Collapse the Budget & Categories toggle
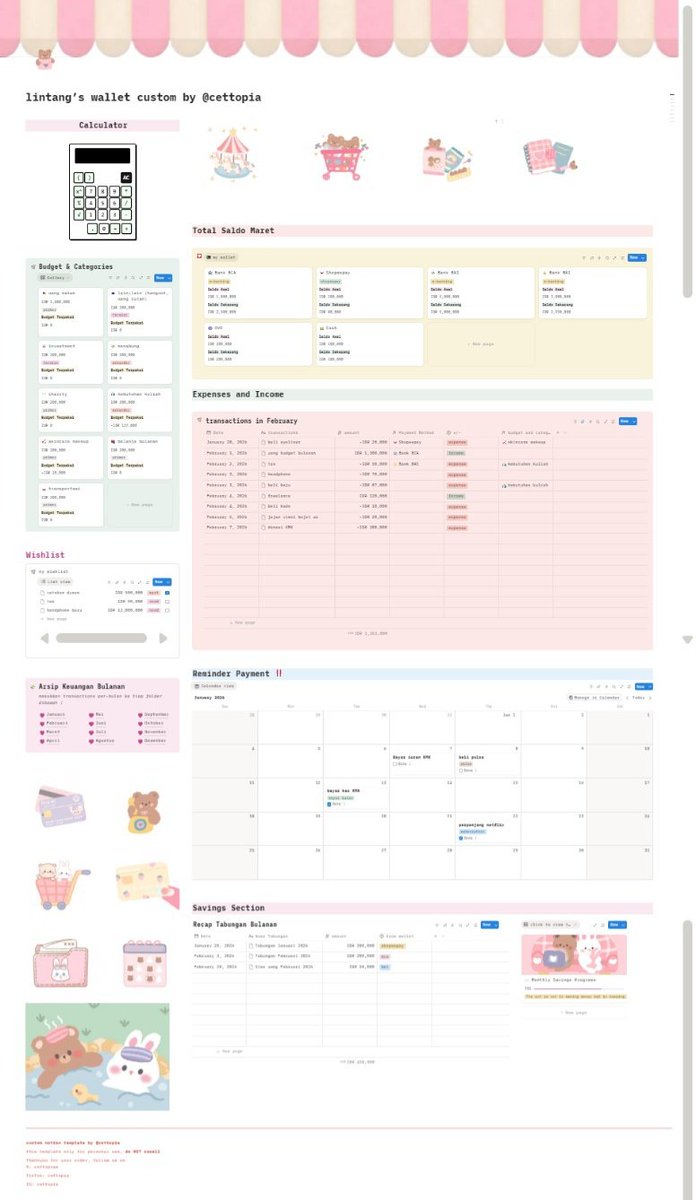Viewport: 696px width, 1200px height. click(33, 267)
